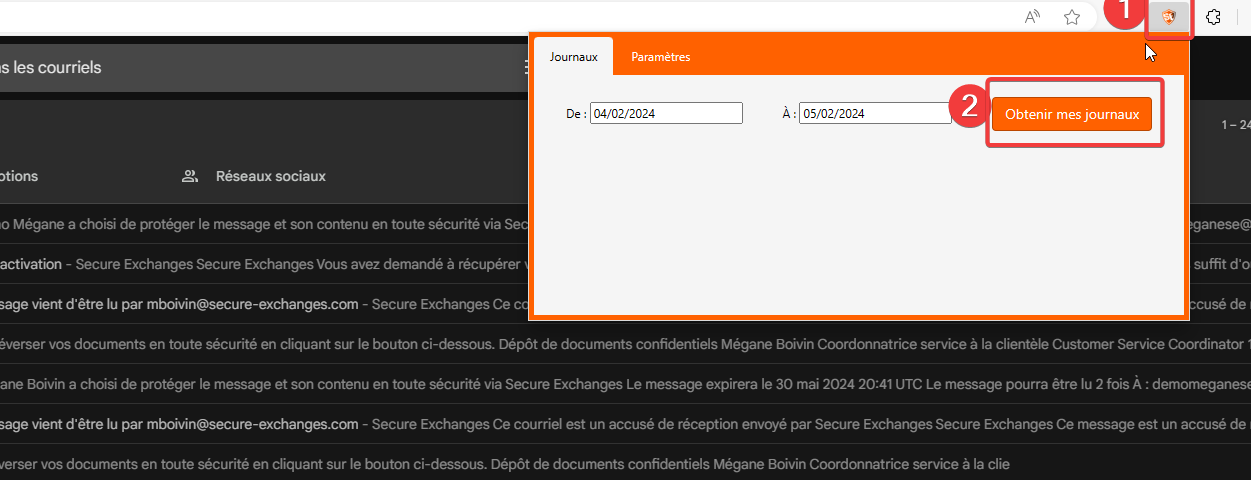This screenshot has width=1251, height=480.
Task: Click the search field in les courriels
Action: 264,68
